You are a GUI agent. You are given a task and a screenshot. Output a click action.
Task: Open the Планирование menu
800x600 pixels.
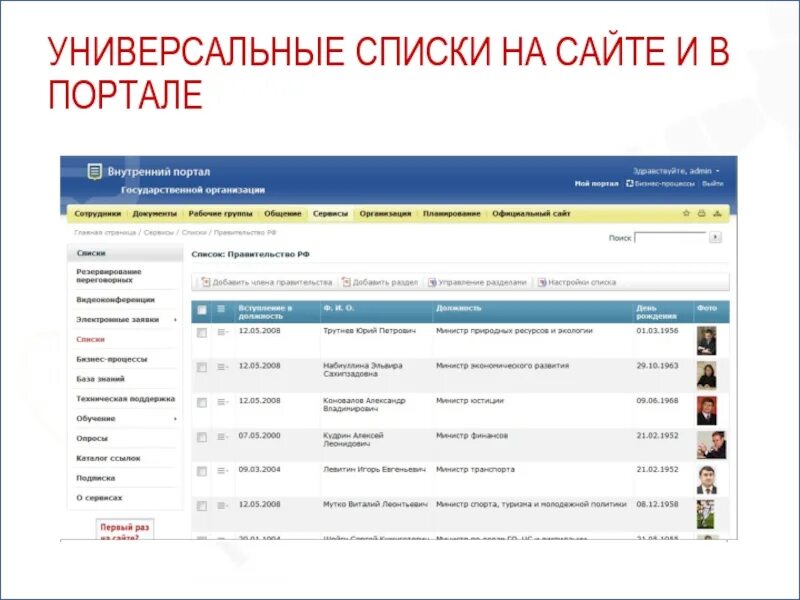452,214
